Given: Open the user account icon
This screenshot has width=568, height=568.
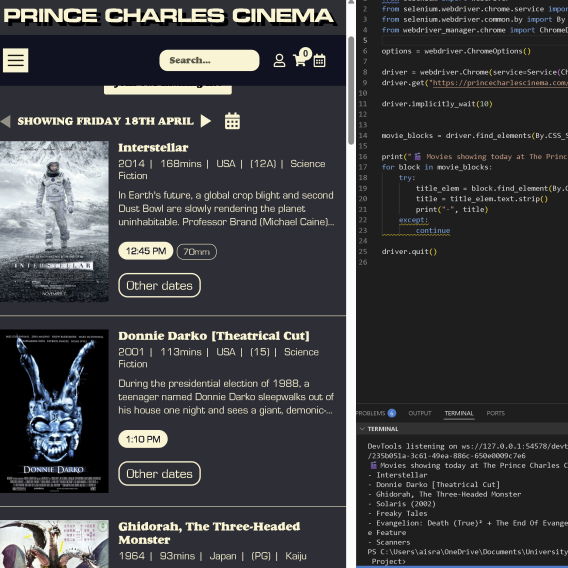Looking at the screenshot, I should click(x=279, y=60).
